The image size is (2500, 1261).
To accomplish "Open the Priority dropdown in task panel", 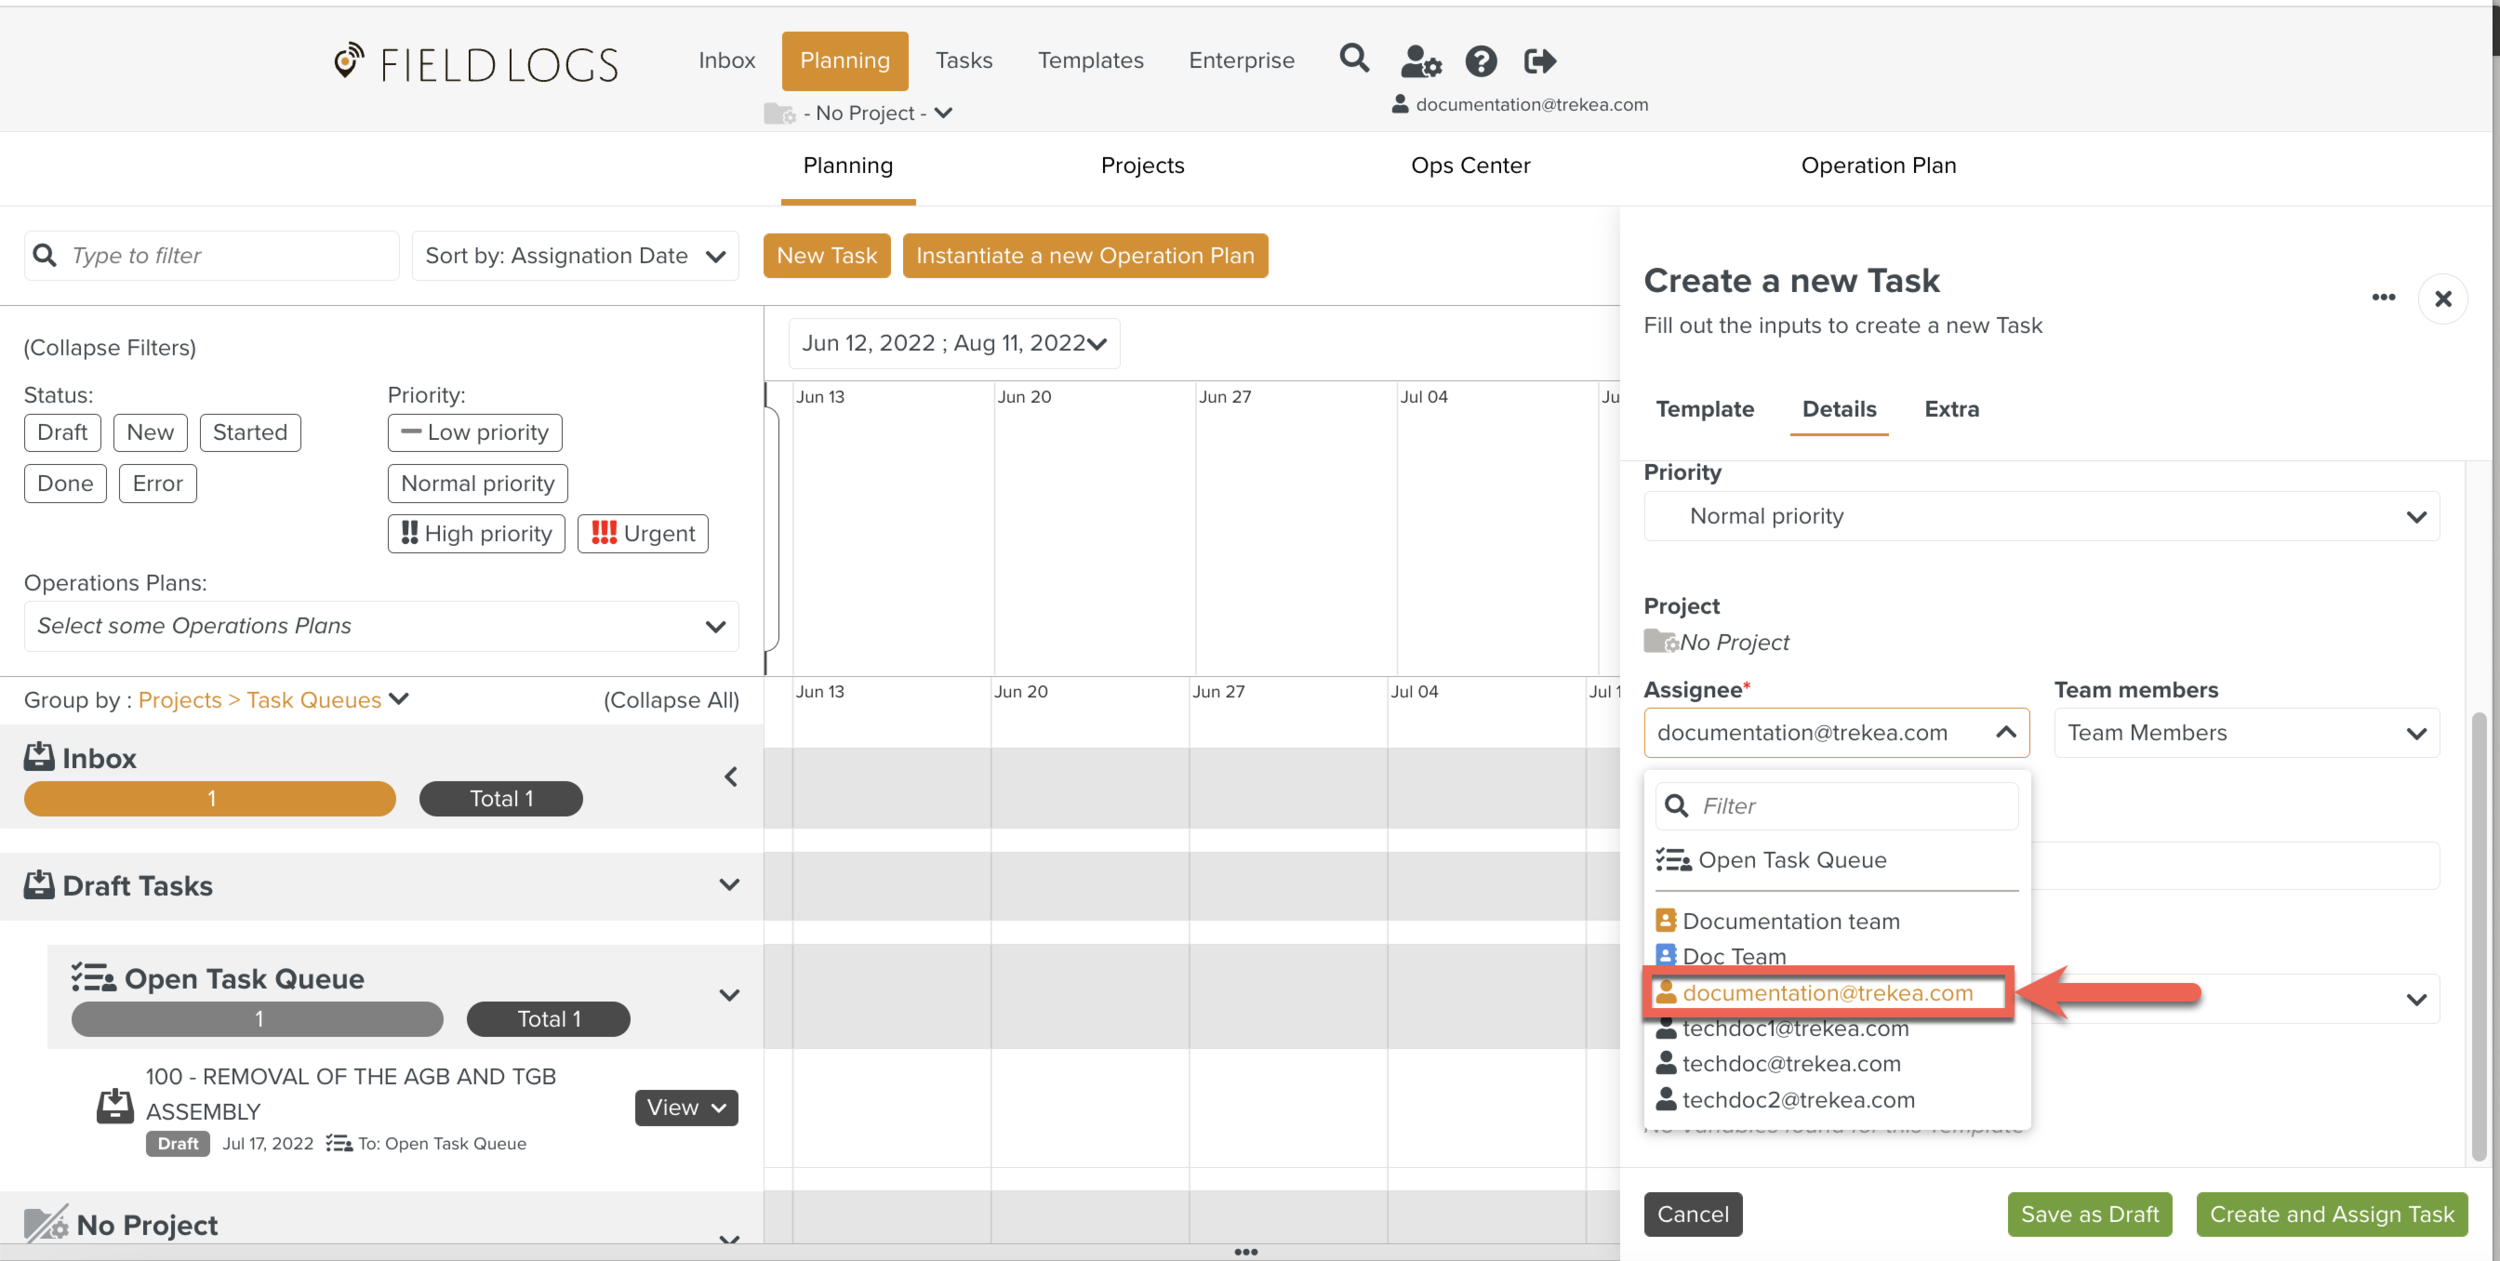I will point(2041,516).
